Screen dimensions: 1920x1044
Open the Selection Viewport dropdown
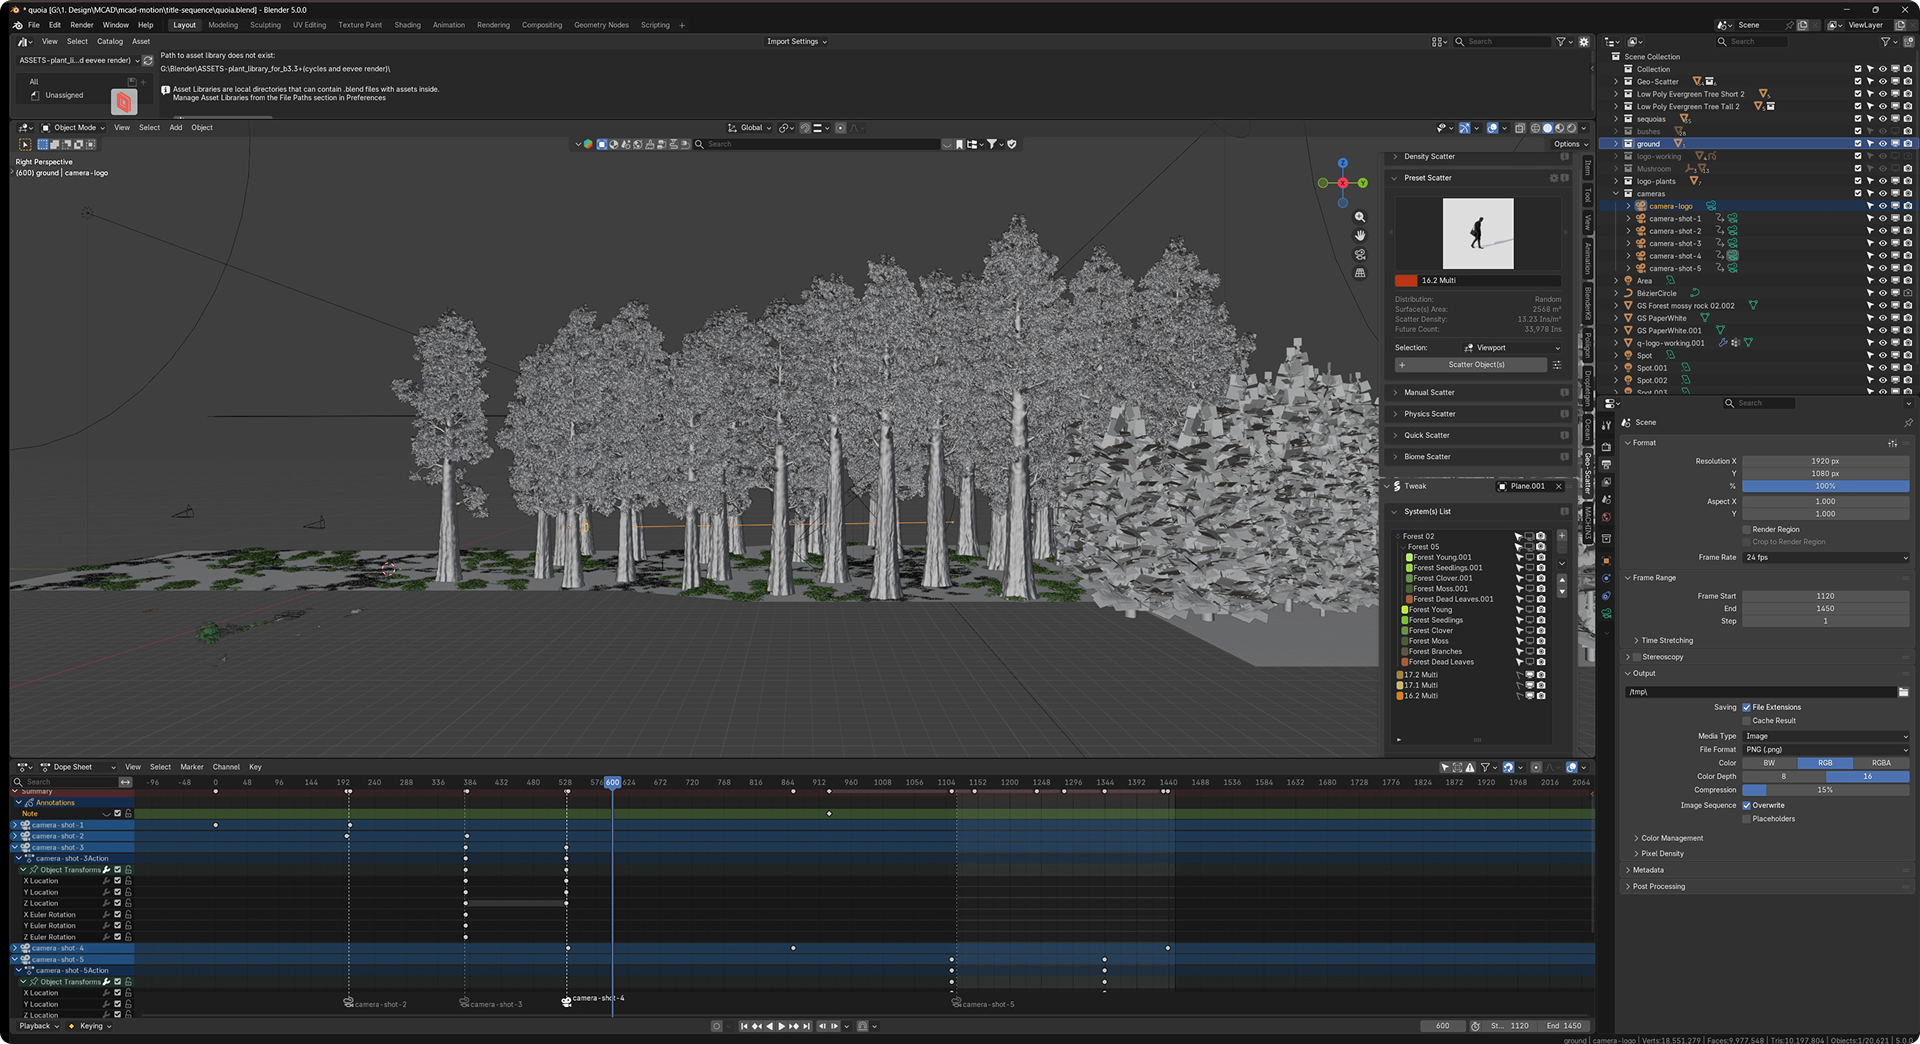(1511, 348)
